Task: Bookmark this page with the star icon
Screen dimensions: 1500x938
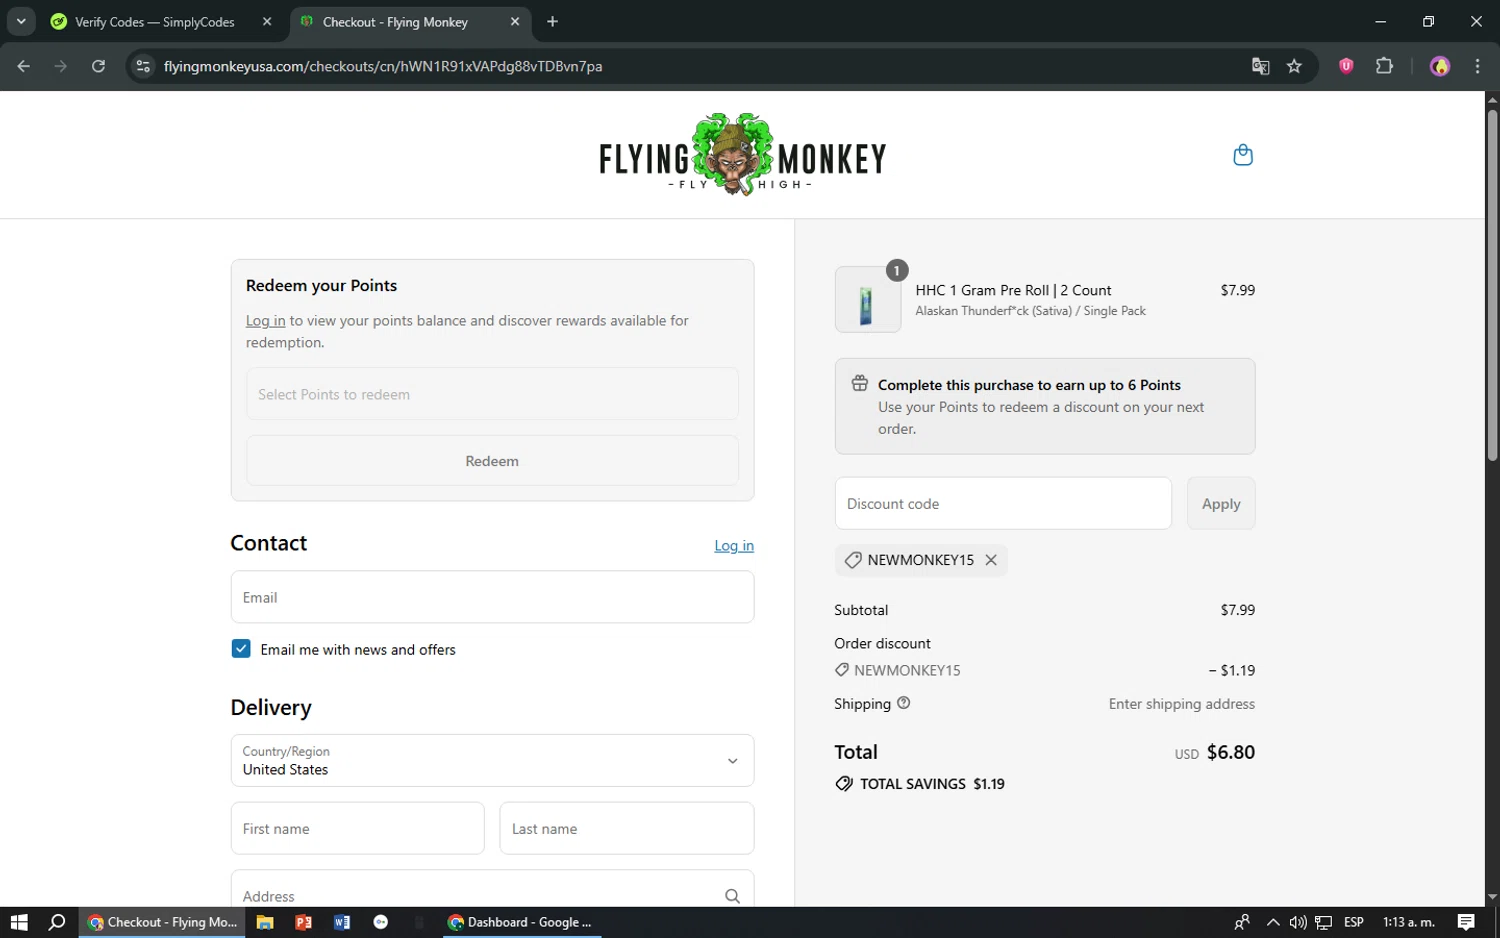Action: 1294,66
